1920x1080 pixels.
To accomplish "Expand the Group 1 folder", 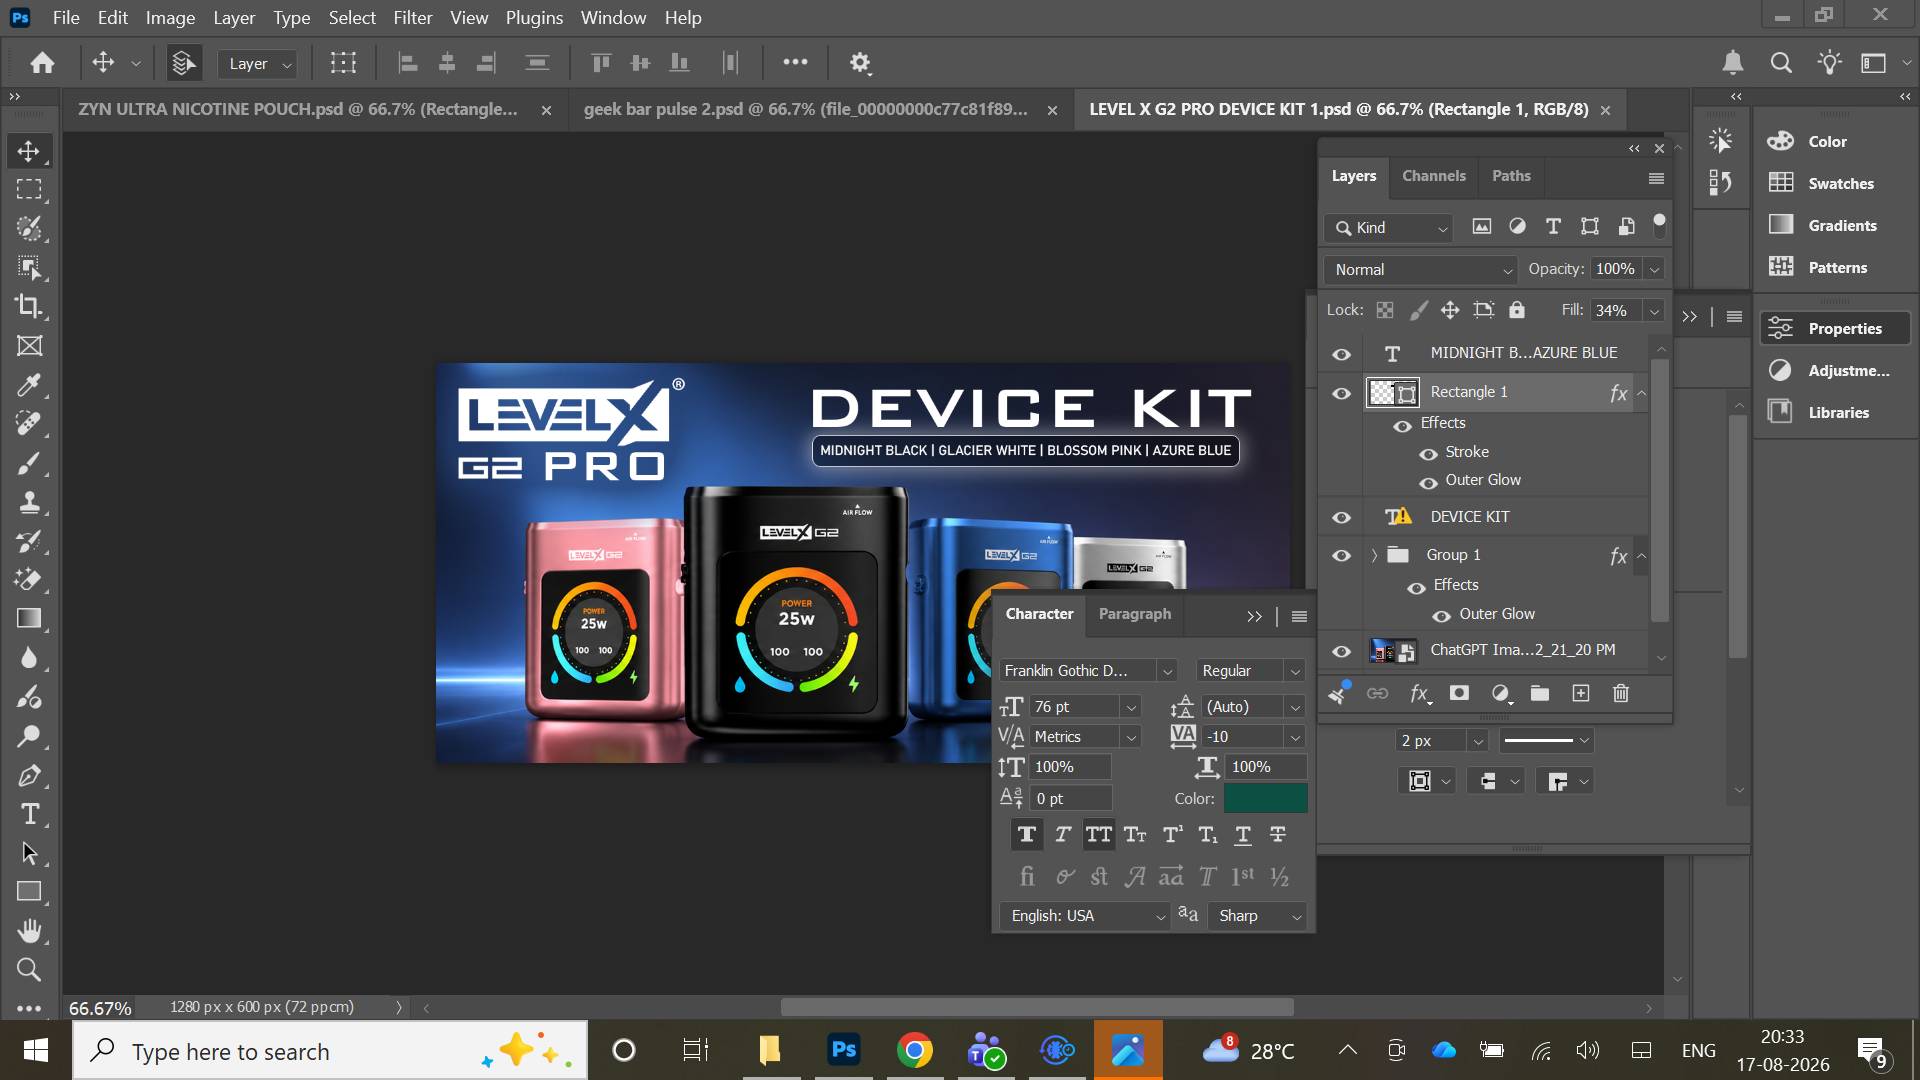I will point(1374,555).
